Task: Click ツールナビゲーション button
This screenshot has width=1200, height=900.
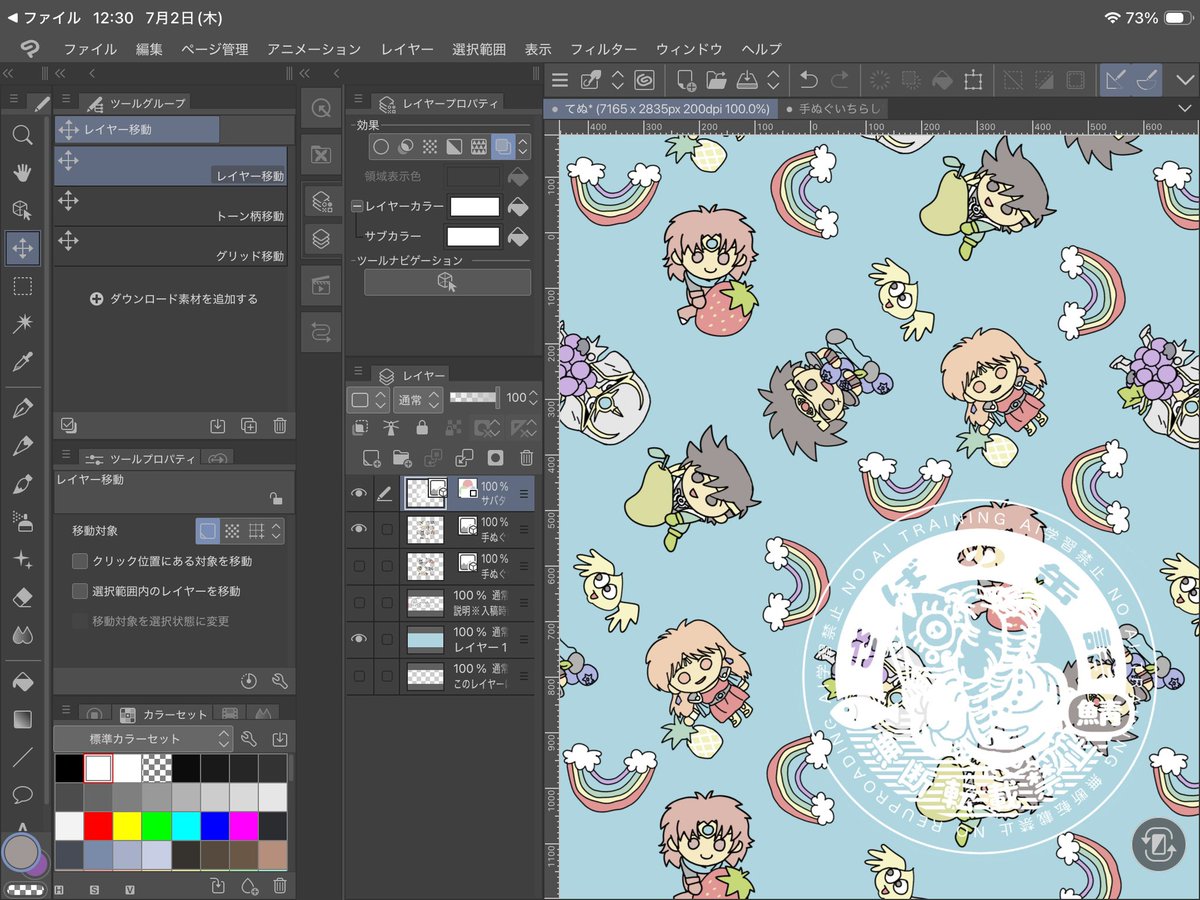Action: point(447,283)
